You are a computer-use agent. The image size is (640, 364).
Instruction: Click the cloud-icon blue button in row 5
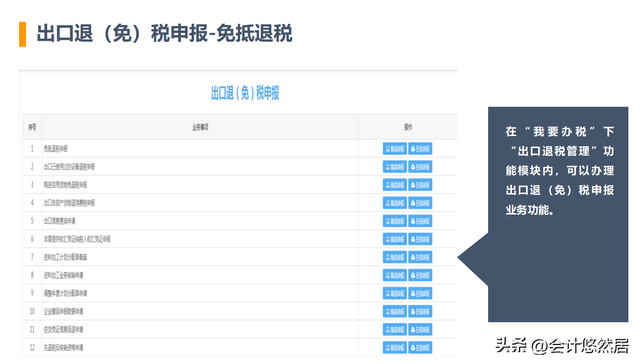[x=420, y=221]
